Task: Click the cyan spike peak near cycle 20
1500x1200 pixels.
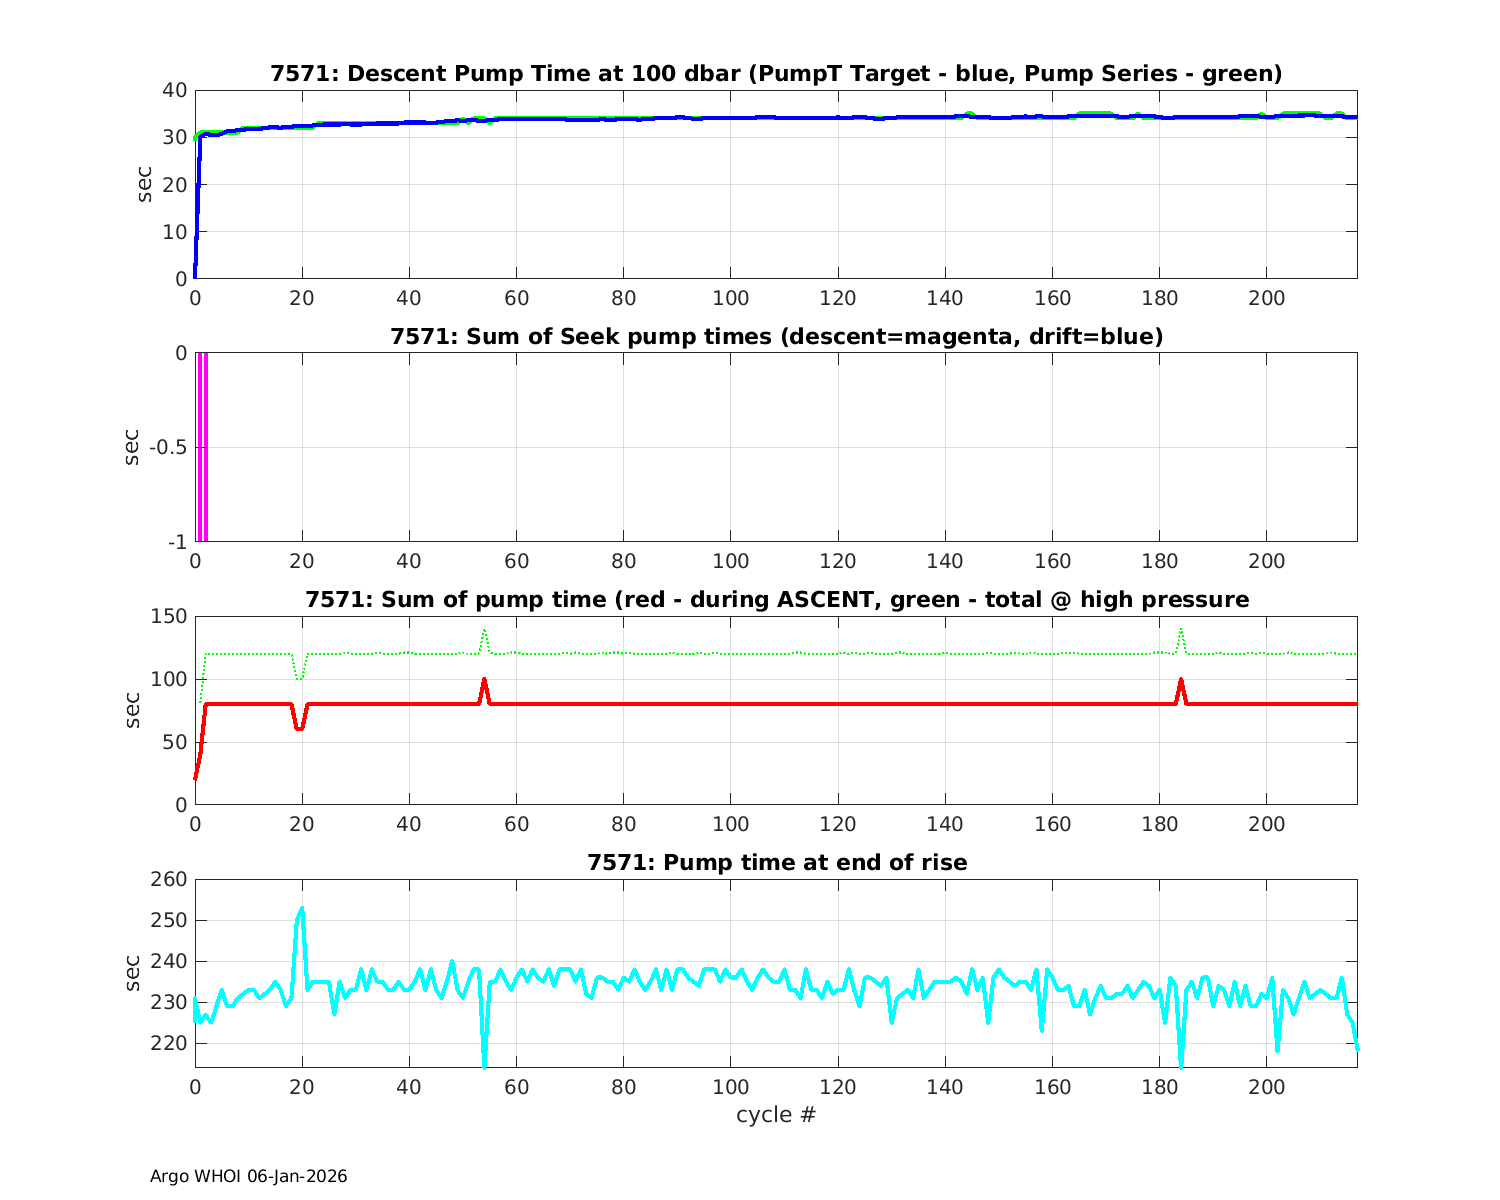Action: [301, 909]
